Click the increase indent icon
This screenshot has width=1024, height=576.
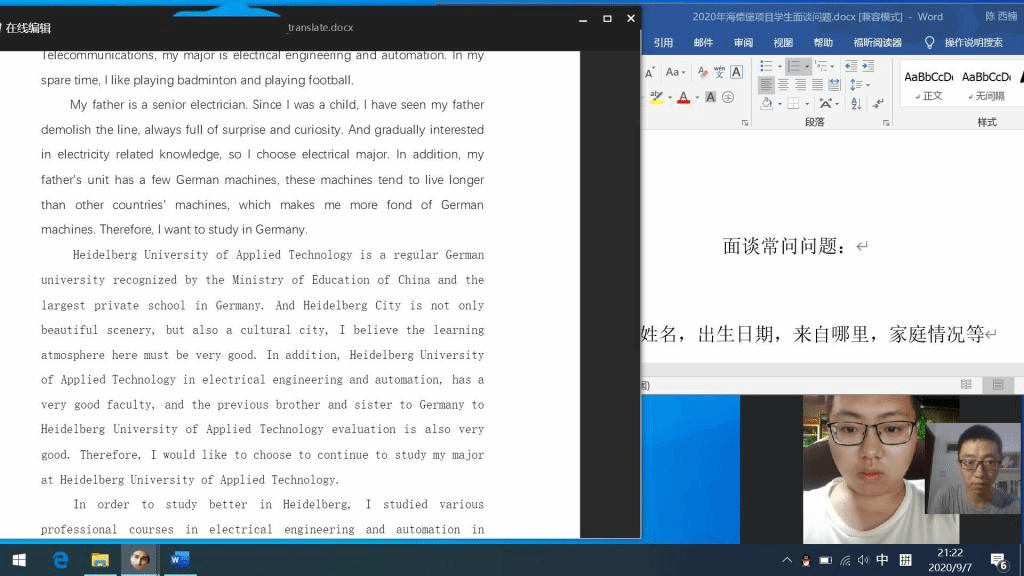(866, 66)
